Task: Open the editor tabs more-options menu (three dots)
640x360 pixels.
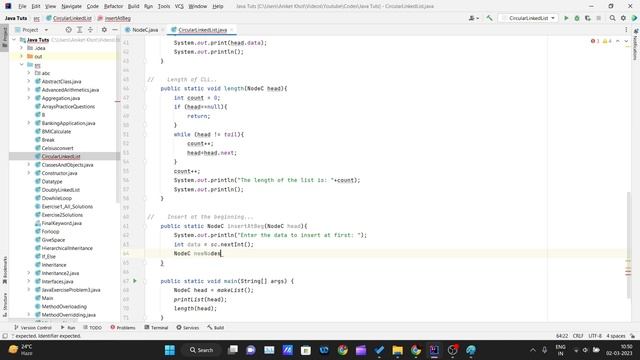Action: [626, 30]
